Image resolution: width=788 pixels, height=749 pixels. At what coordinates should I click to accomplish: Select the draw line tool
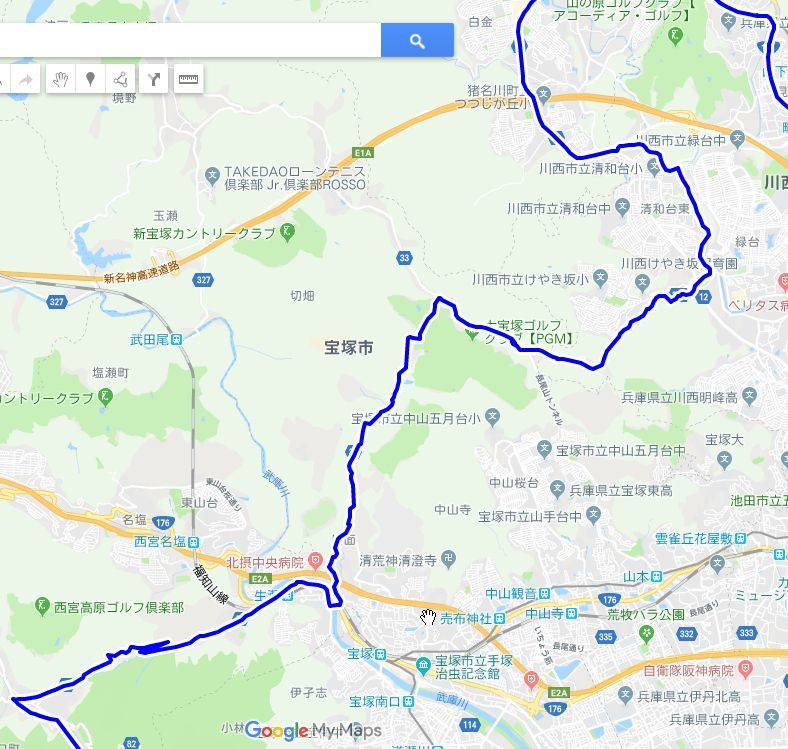(x=121, y=79)
